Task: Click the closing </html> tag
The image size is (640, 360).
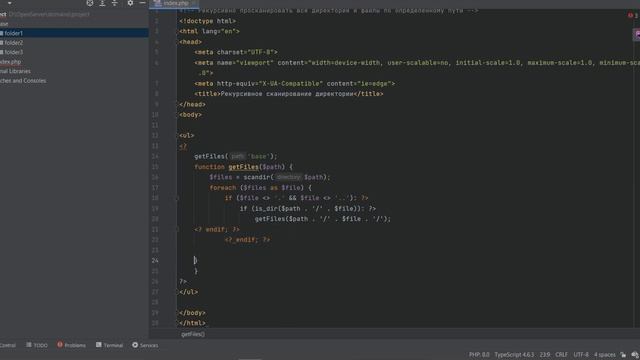Action: 192,323
